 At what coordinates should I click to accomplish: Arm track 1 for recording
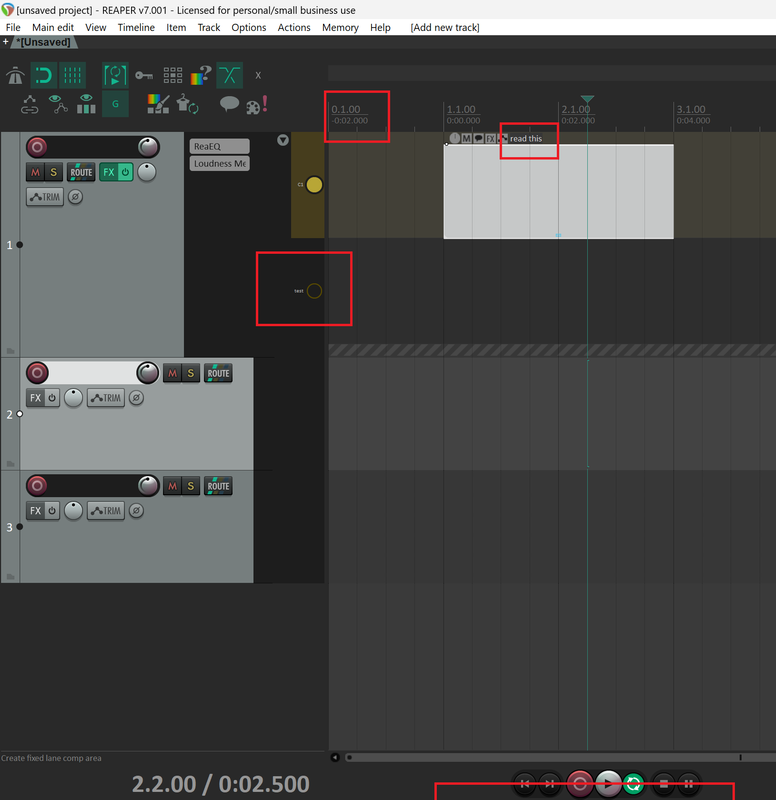click(37, 147)
